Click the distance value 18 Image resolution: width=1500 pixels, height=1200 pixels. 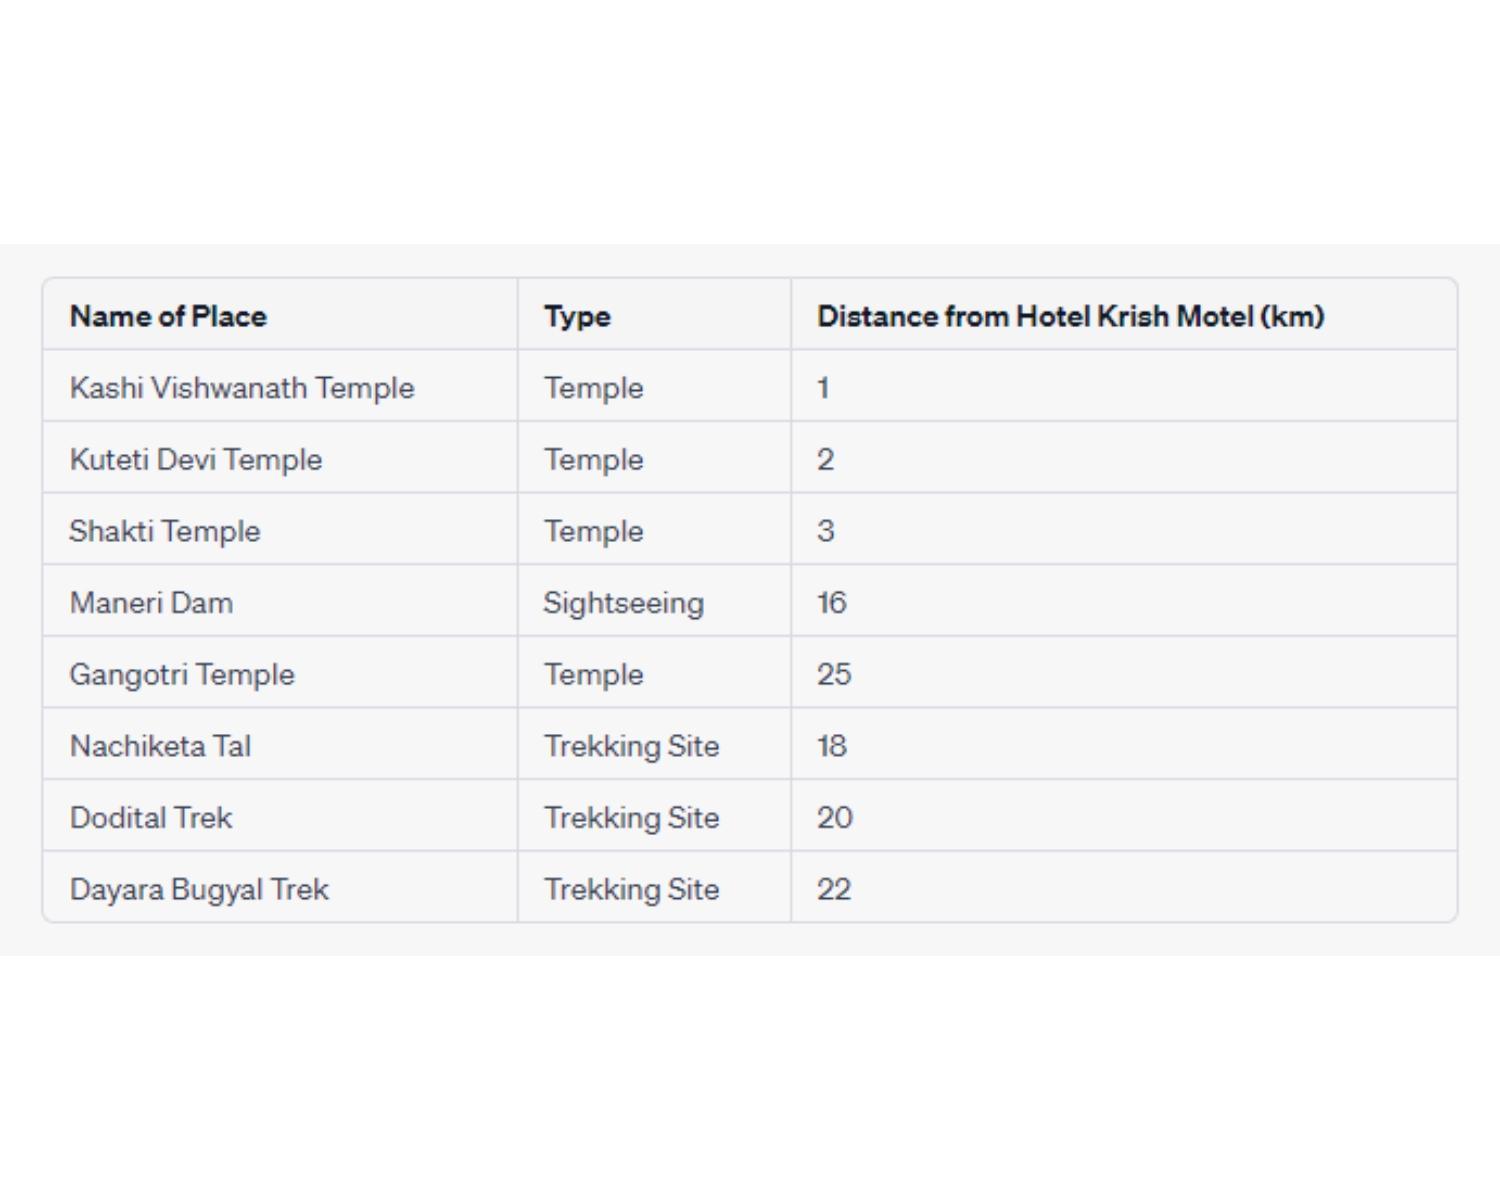click(x=832, y=746)
